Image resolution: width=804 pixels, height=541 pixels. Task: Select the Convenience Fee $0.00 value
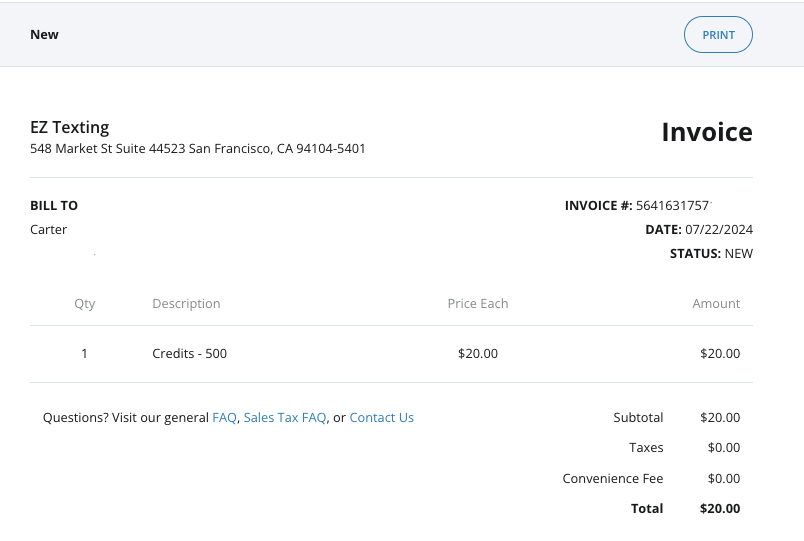(x=723, y=478)
